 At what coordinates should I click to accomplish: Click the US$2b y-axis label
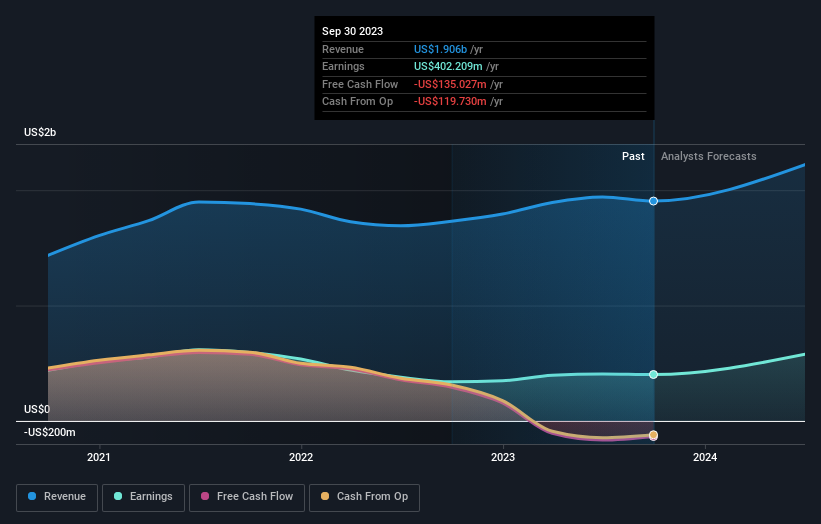pyautogui.click(x=40, y=132)
